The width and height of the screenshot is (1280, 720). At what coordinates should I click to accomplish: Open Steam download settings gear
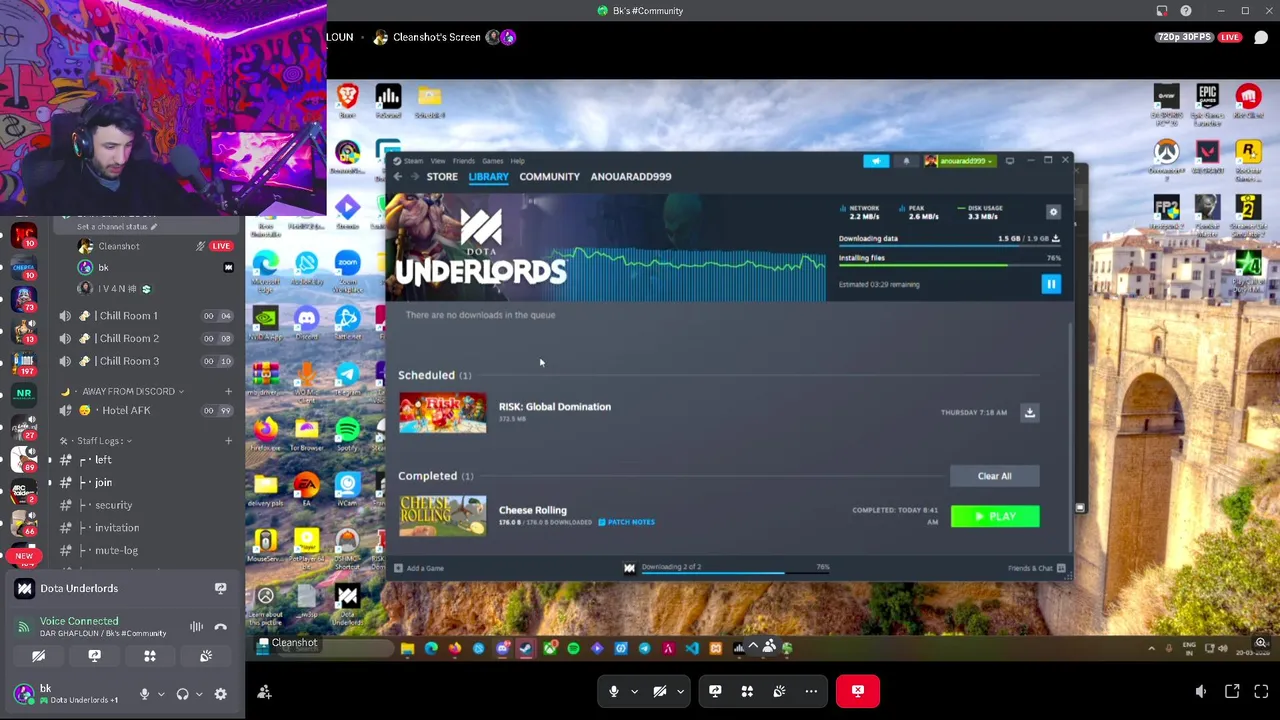tap(1053, 212)
